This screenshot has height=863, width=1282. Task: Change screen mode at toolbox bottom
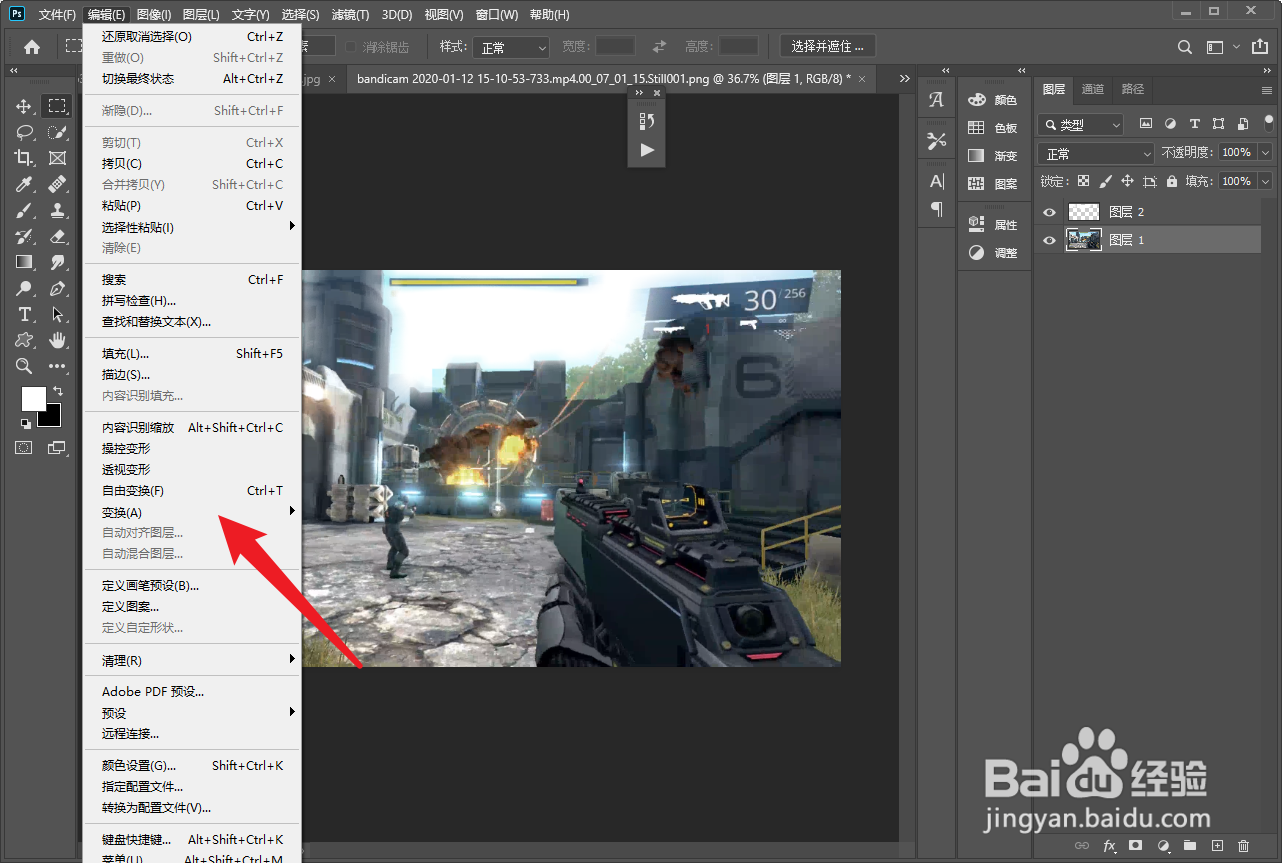57,447
